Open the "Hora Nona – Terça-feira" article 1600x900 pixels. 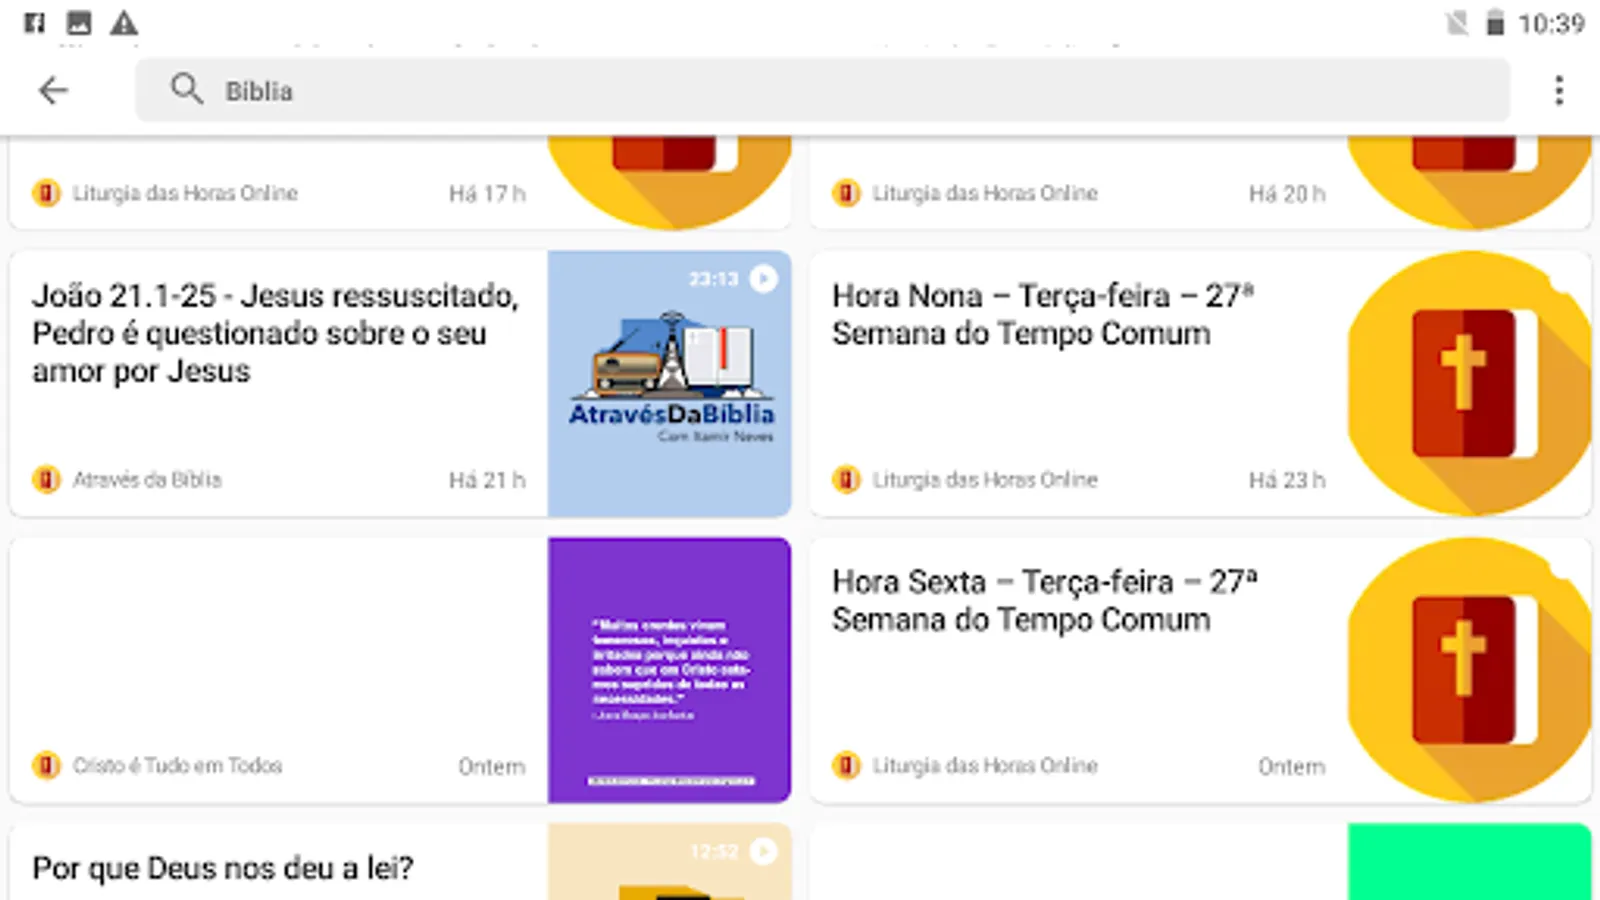click(1043, 314)
